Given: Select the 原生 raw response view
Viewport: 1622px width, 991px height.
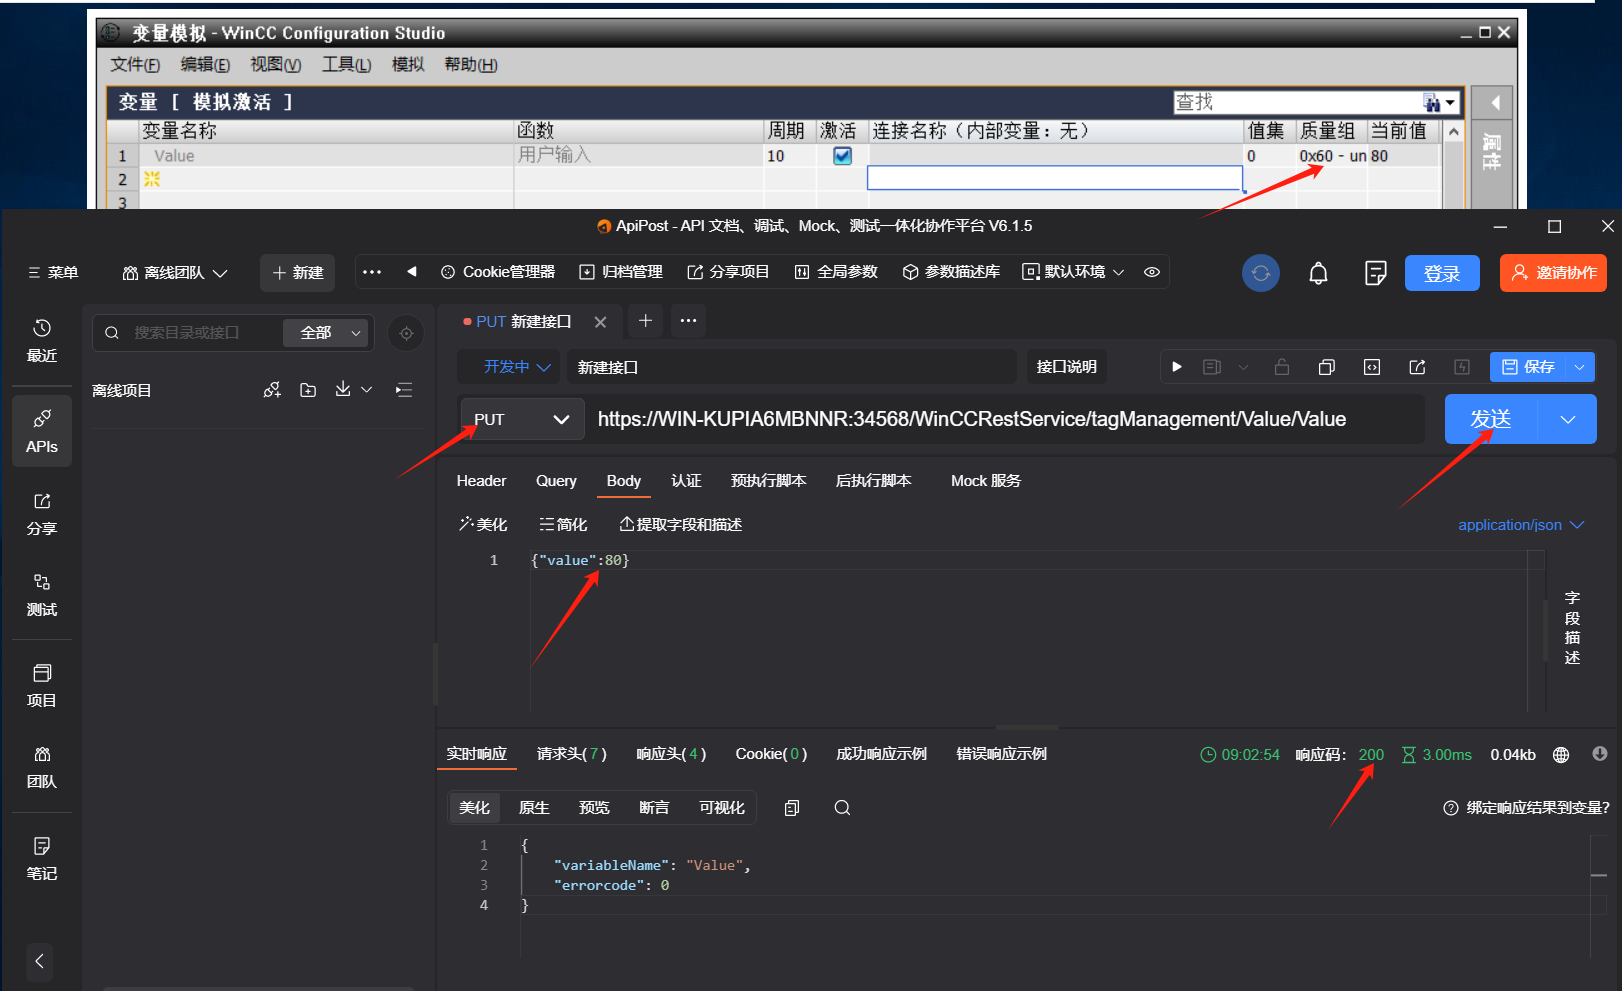Looking at the screenshot, I should click(x=534, y=808).
